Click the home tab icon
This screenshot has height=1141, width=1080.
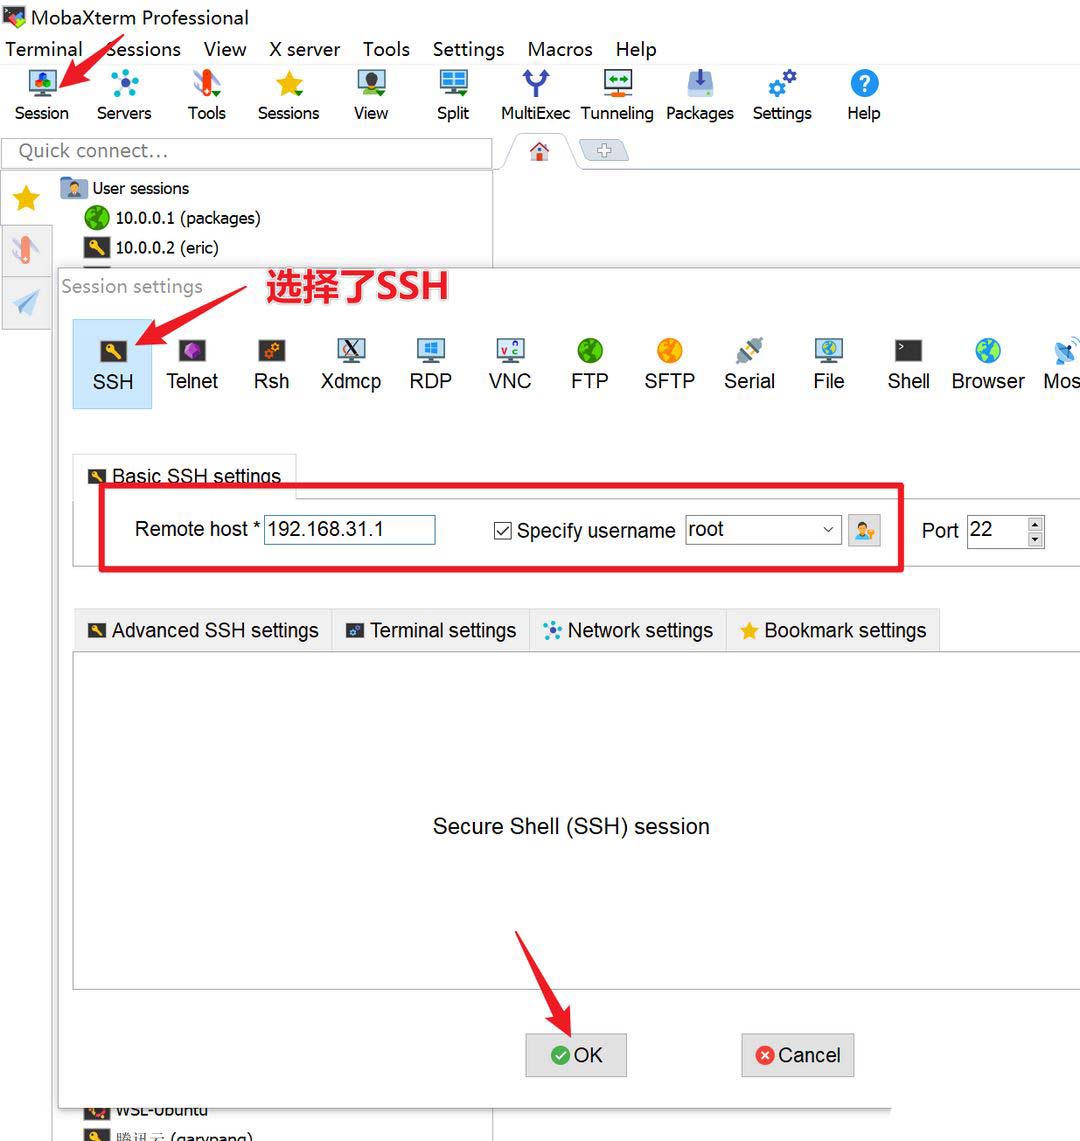point(539,151)
